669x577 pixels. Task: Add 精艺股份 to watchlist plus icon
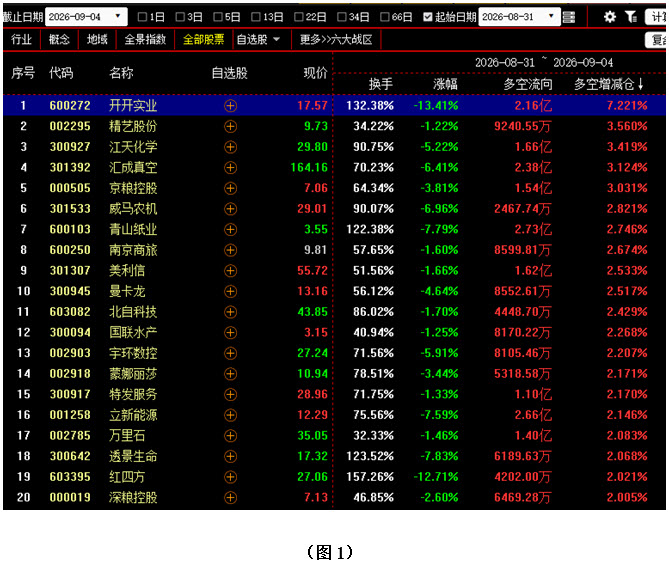(230, 126)
